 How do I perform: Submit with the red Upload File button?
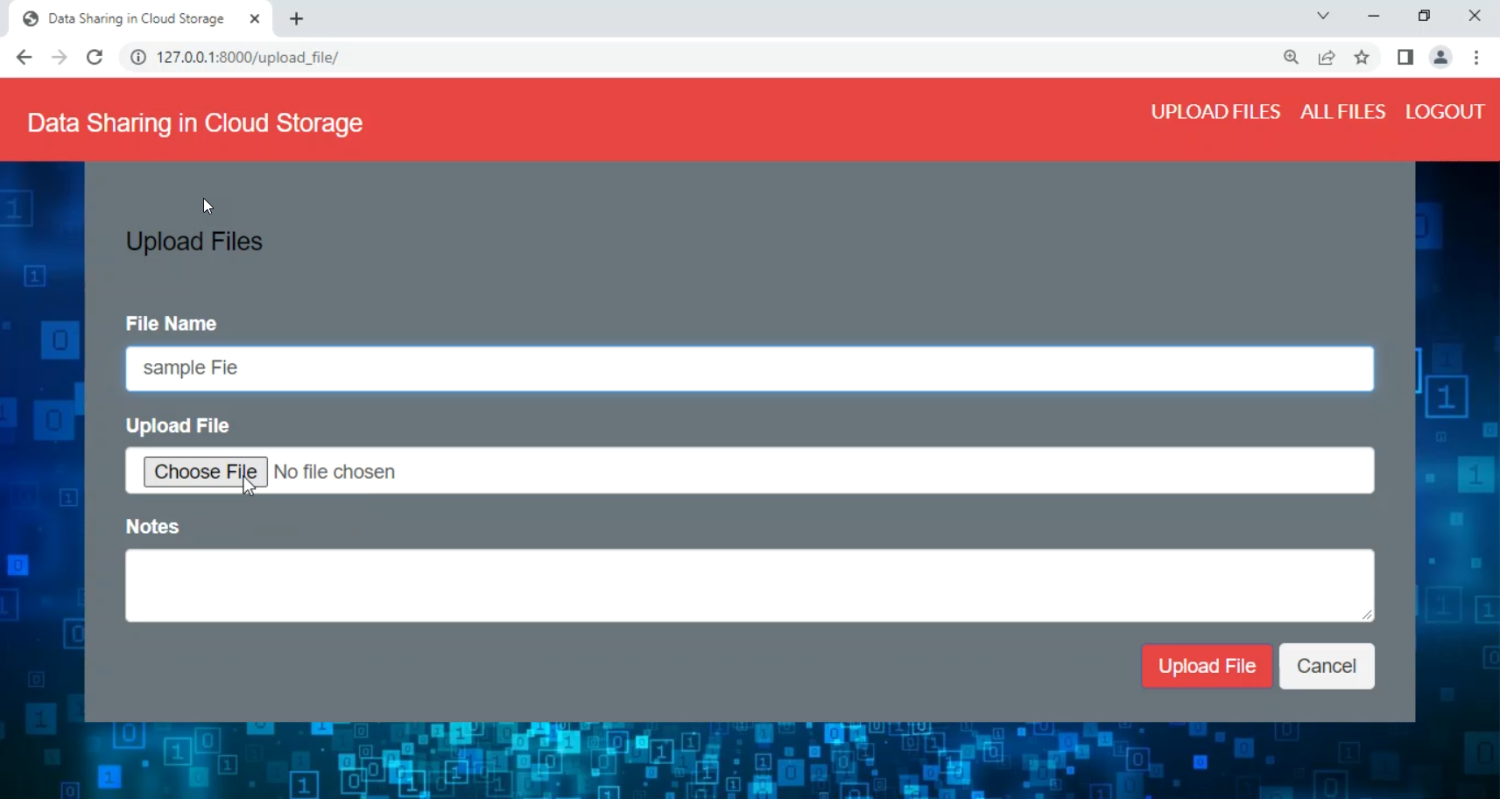coord(1206,666)
